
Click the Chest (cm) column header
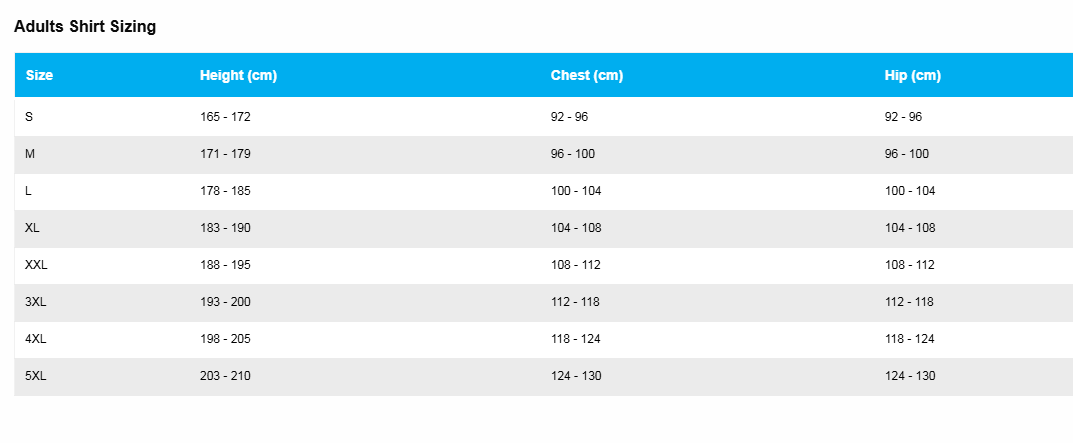586,75
